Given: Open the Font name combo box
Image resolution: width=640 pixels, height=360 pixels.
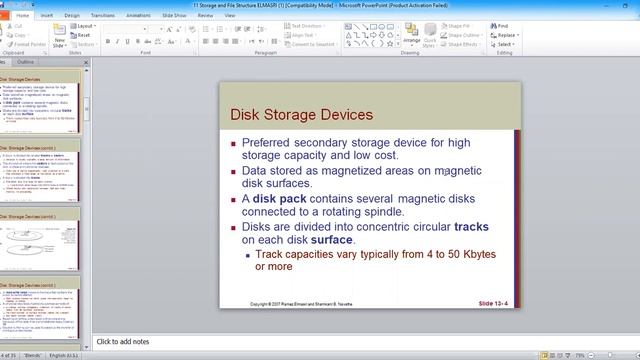Looking at the screenshot, I should coord(125,29).
